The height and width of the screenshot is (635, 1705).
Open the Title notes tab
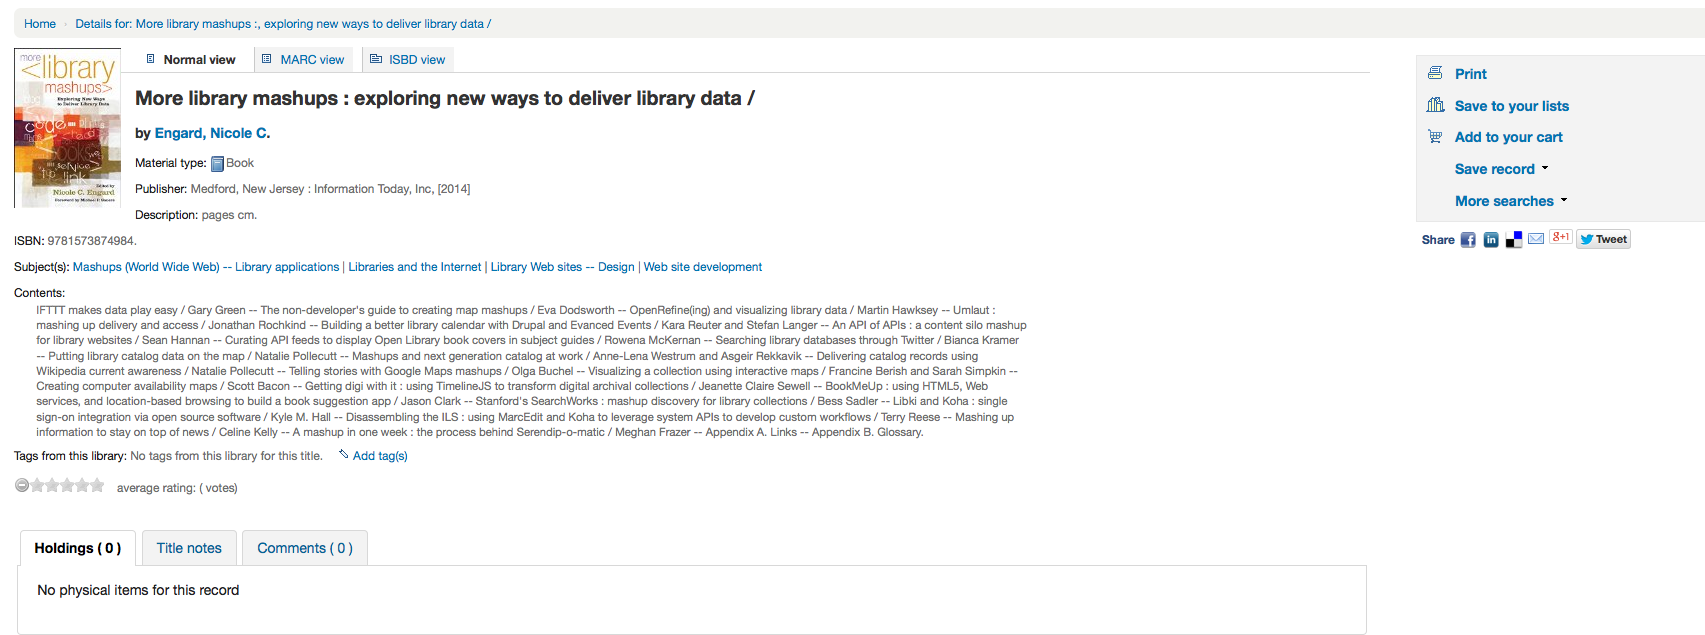click(189, 548)
